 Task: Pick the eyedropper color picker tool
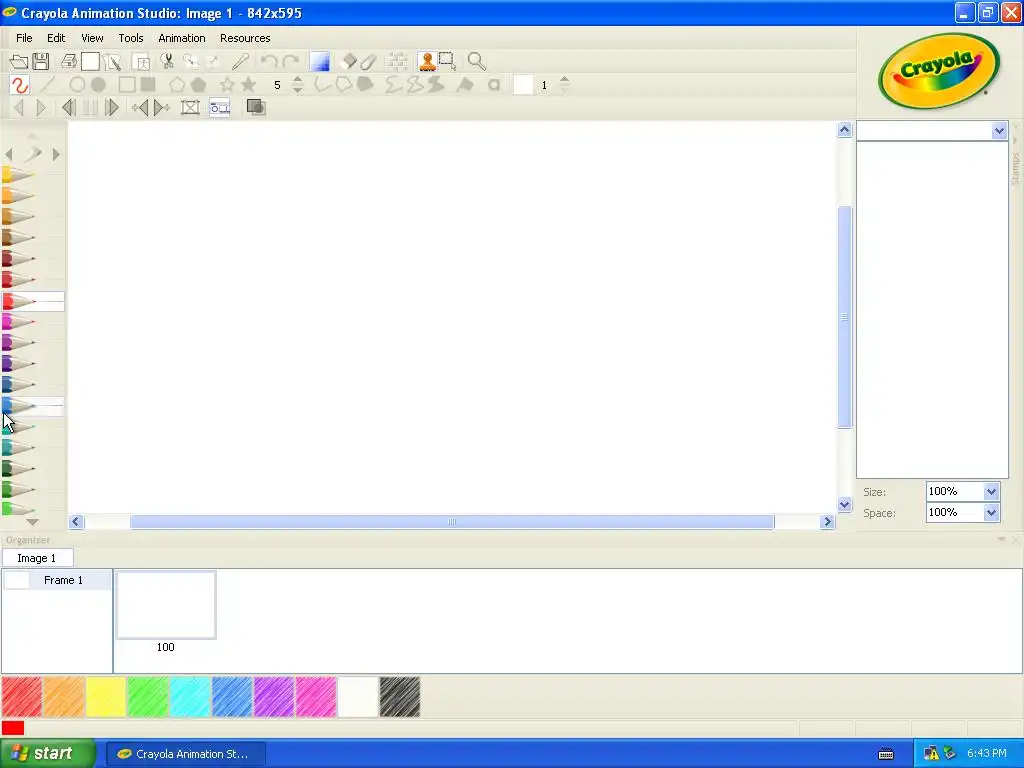[x=240, y=61]
